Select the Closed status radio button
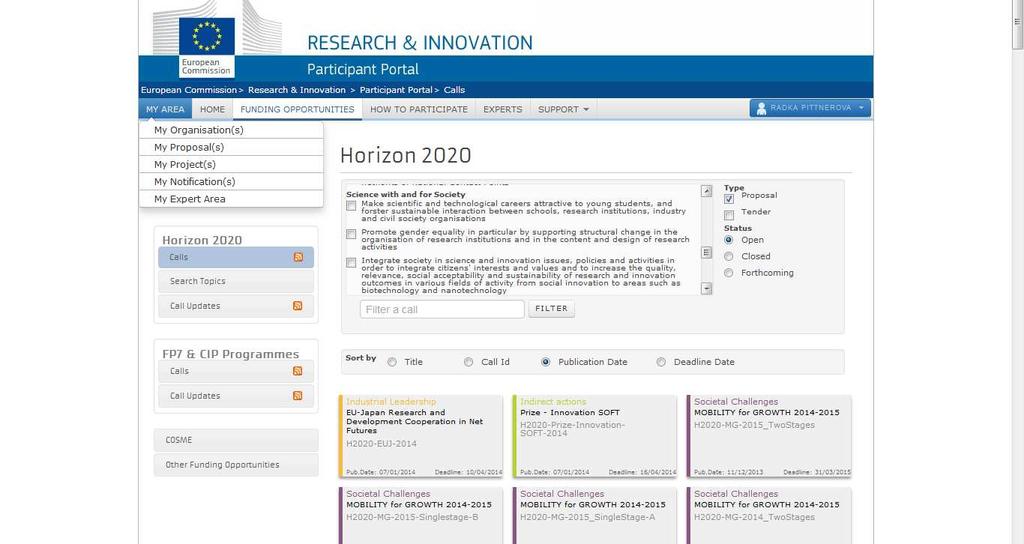 729,257
